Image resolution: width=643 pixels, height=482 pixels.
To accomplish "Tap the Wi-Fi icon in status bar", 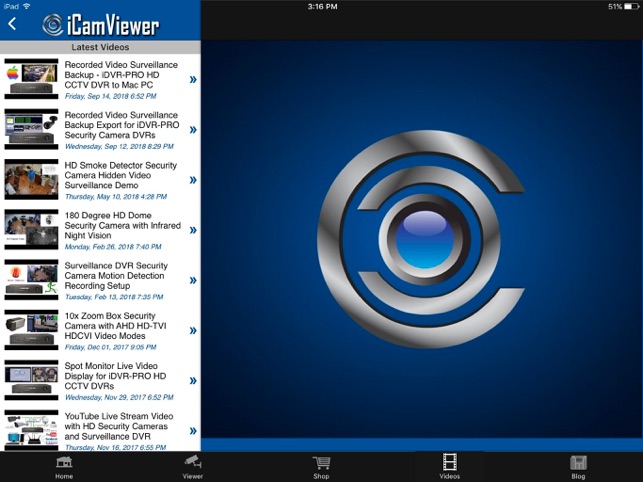I will pyautogui.click(x=27, y=6).
